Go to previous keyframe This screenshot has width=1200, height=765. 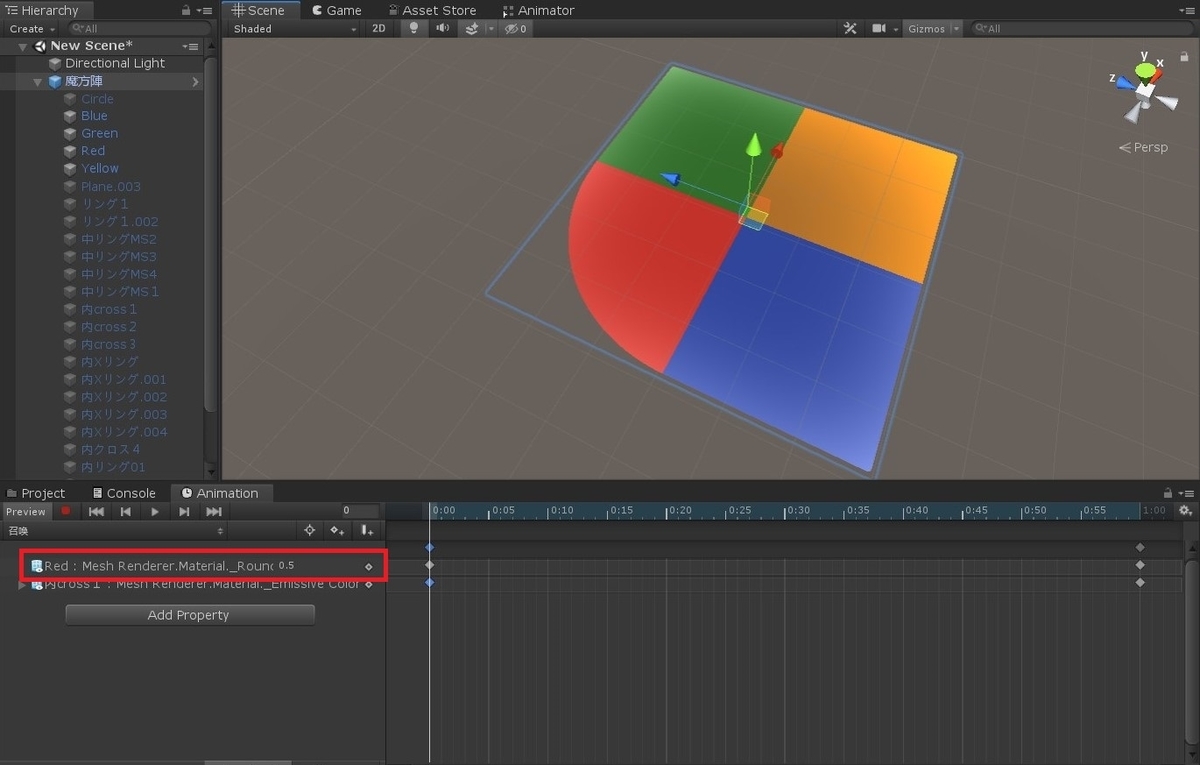(125, 511)
